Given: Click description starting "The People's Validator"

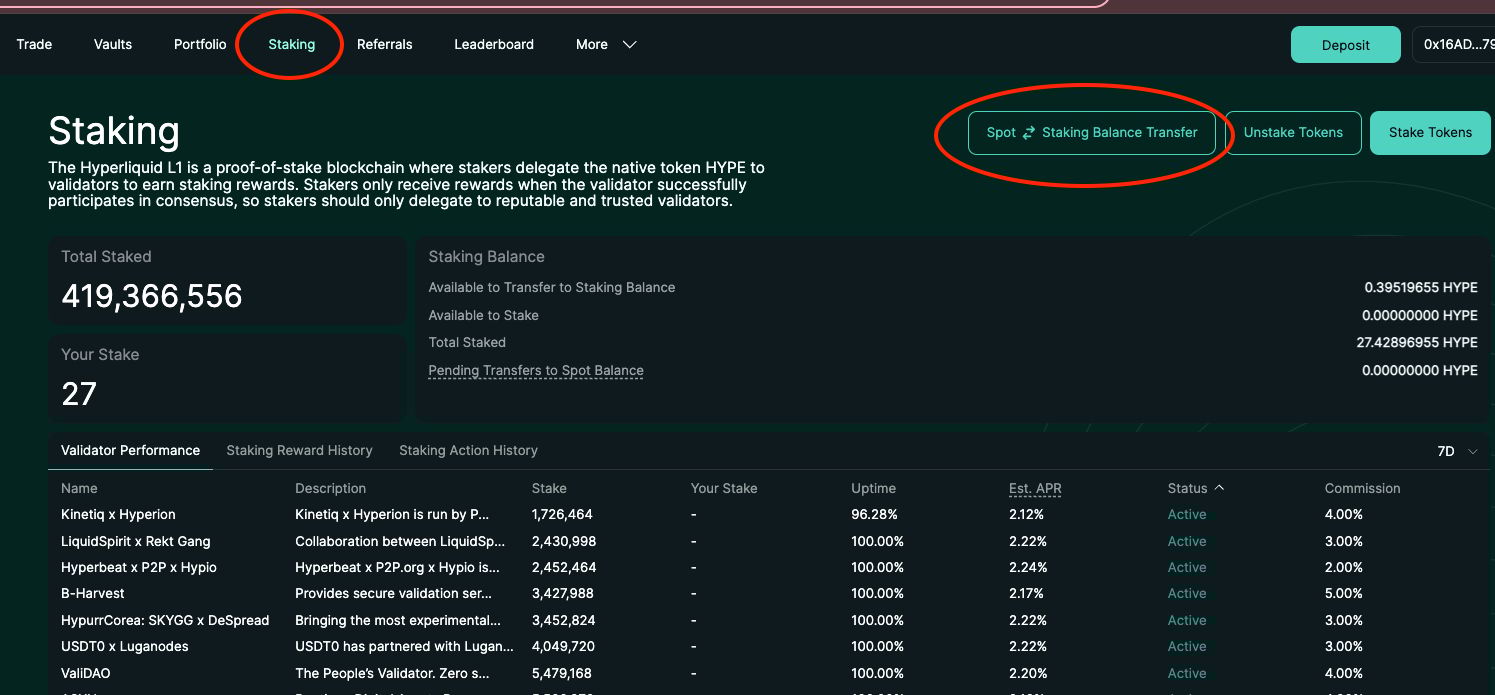Looking at the screenshot, I should (393, 673).
